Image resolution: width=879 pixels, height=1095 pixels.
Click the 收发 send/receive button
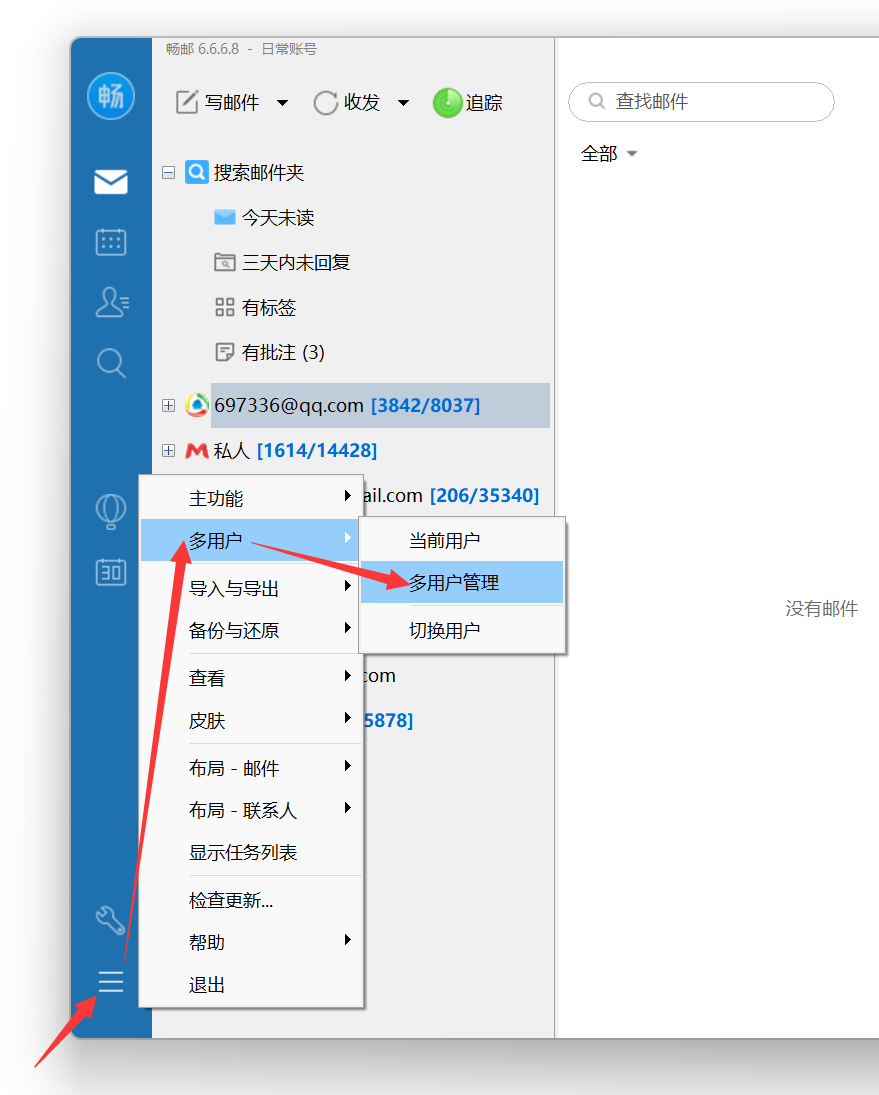pyautogui.click(x=346, y=103)
